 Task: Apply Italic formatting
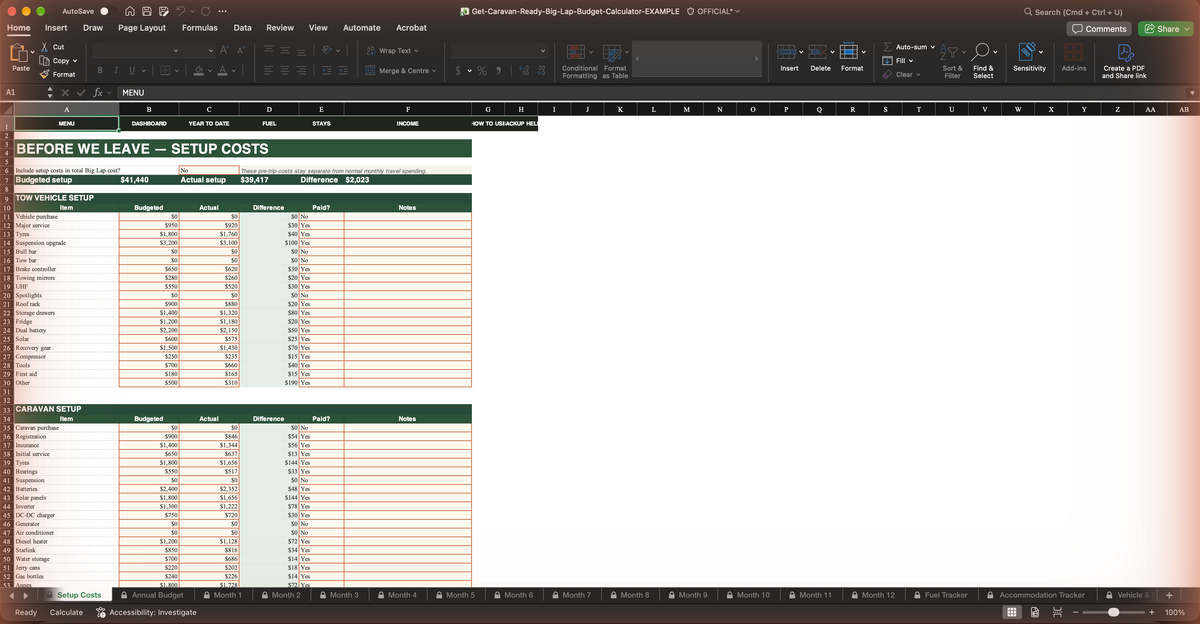[116, 70]
